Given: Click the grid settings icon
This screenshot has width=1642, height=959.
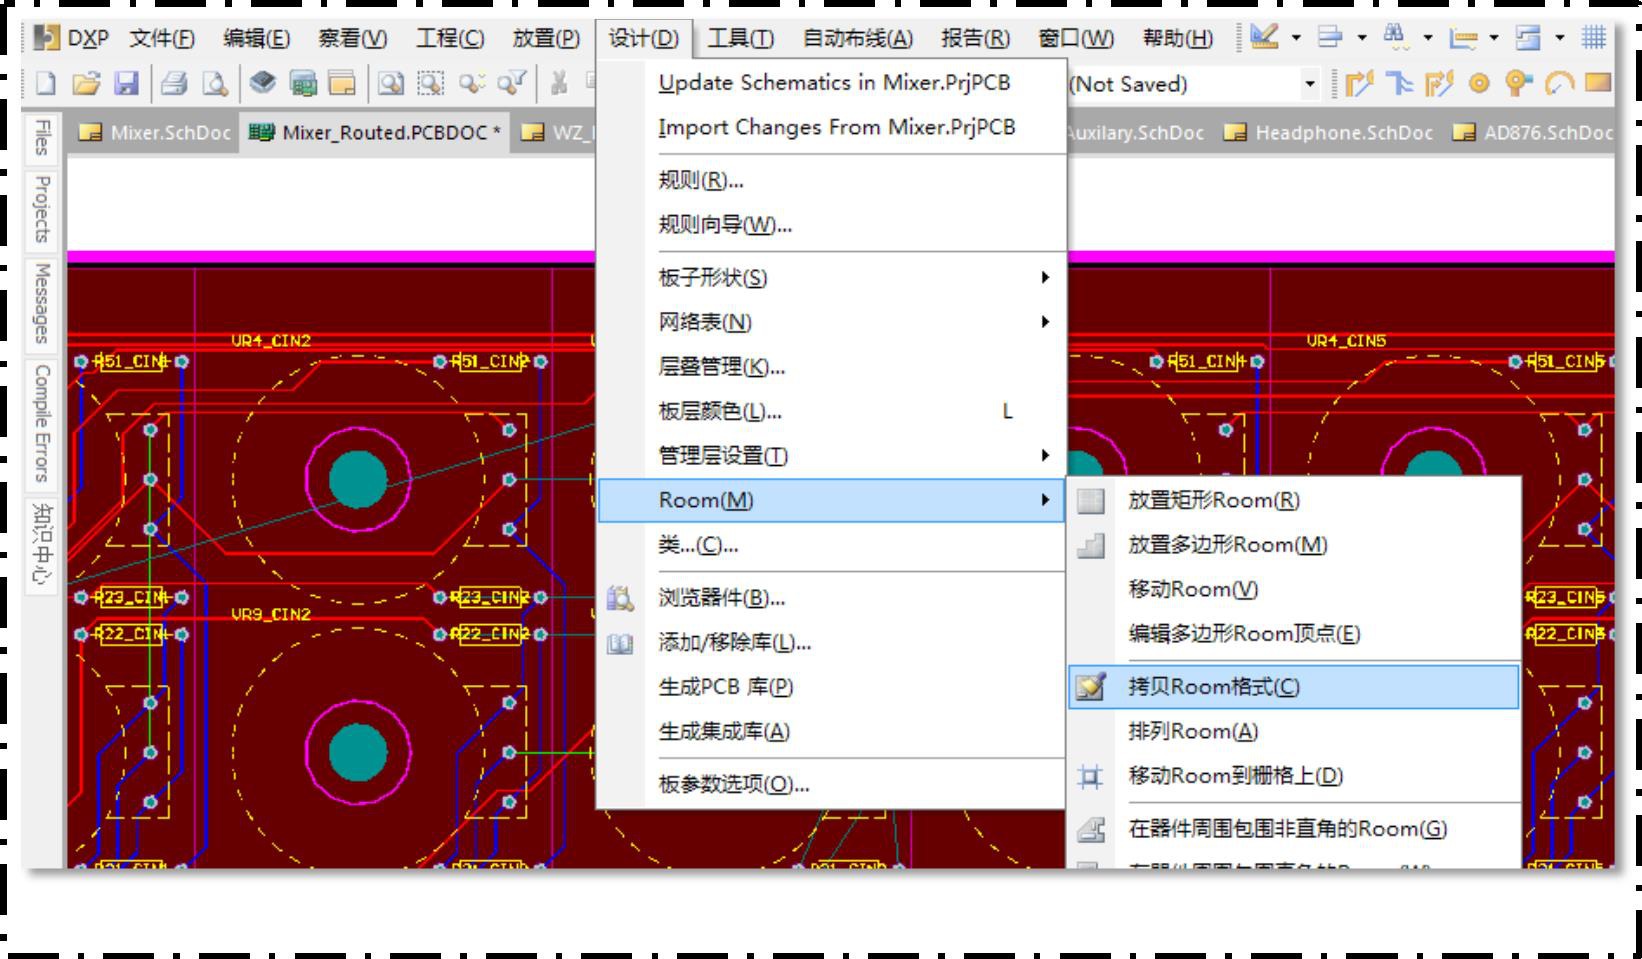Looking at the screenshot, I should coord(1593,38).
